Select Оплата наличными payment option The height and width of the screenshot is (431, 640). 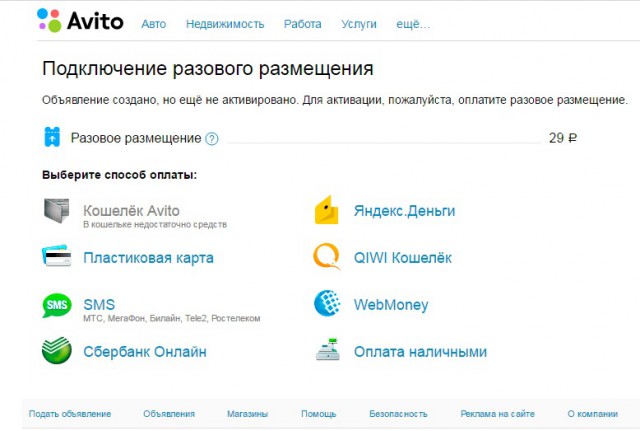tap(420, 352)
